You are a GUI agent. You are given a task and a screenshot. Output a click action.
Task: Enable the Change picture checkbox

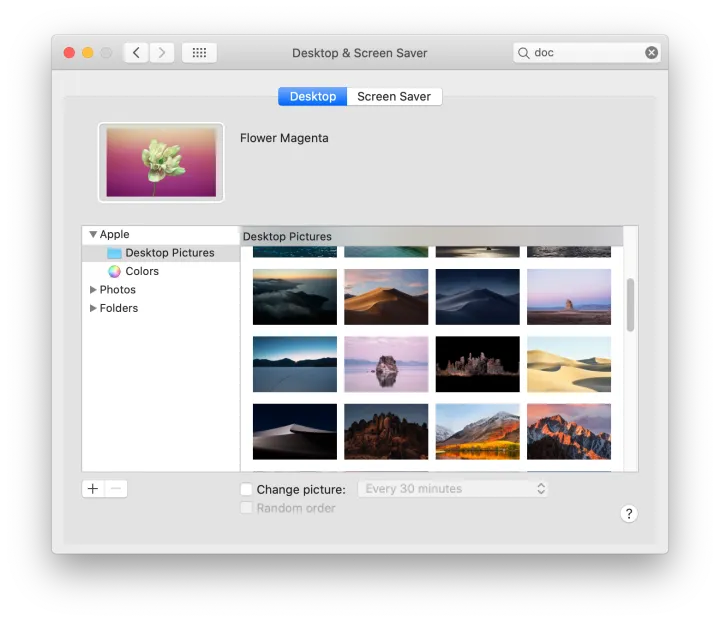point(246,490)
